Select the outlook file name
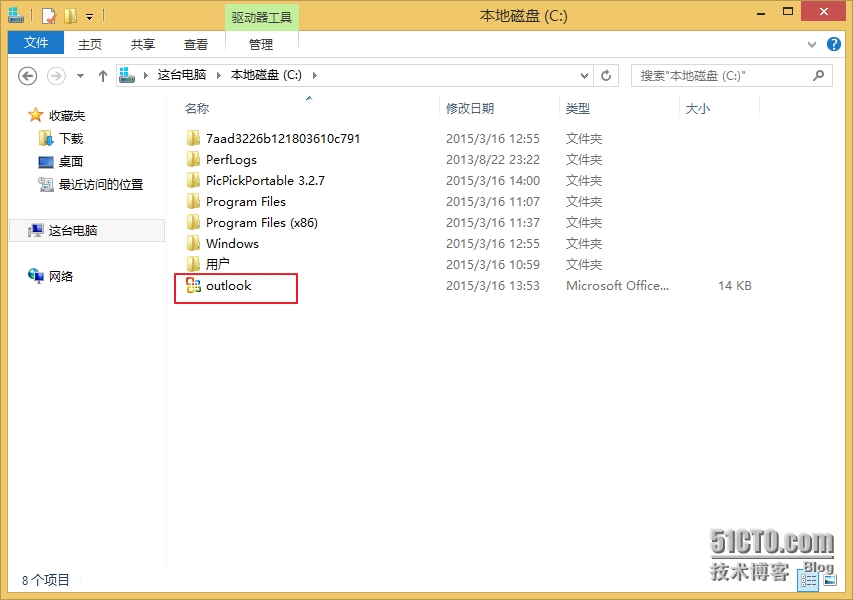 pos(228,286)
